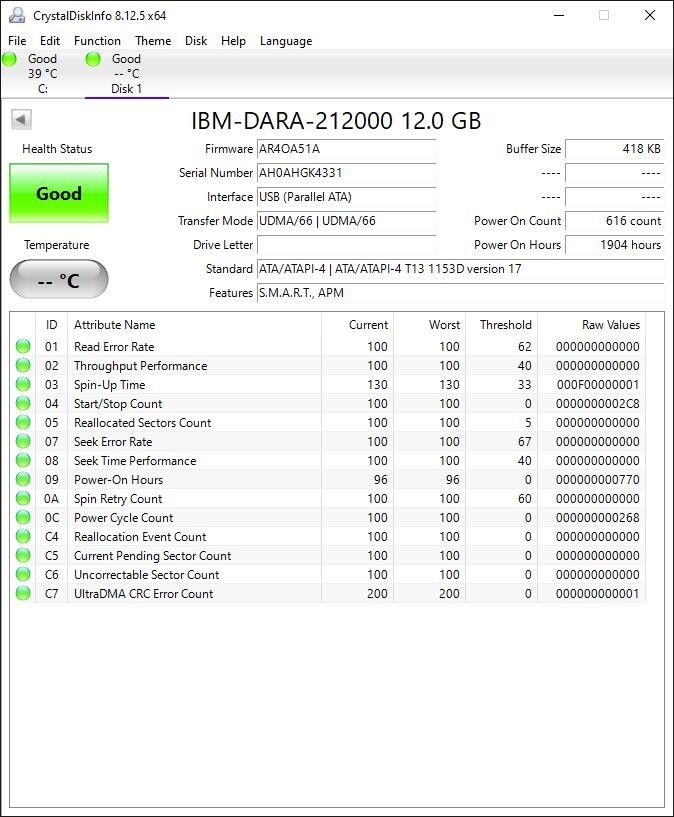
Task: Click the Attribute Name column header
Action: (194, 325)
